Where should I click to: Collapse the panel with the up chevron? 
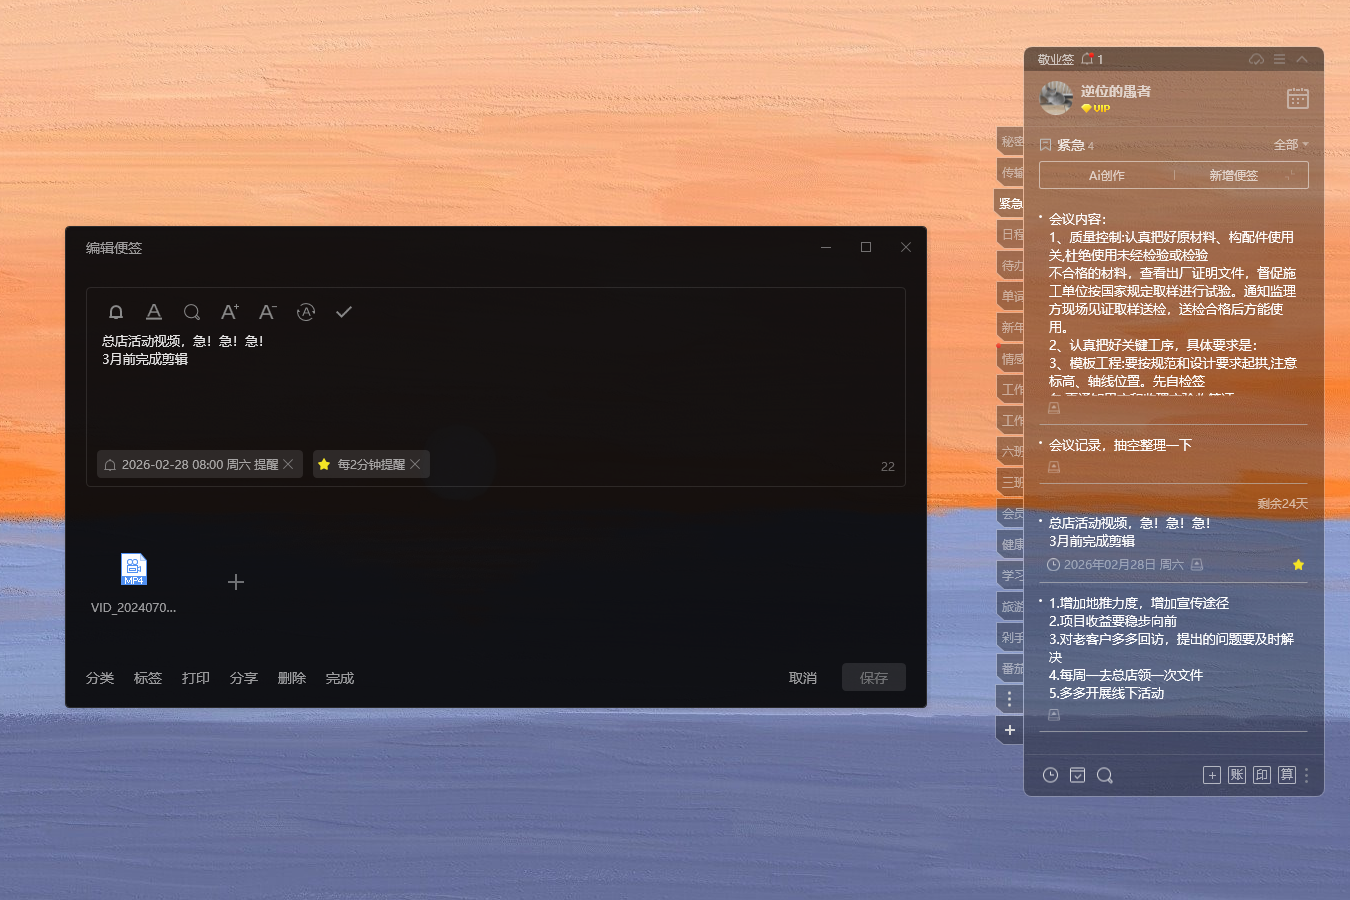point(1302,59)
